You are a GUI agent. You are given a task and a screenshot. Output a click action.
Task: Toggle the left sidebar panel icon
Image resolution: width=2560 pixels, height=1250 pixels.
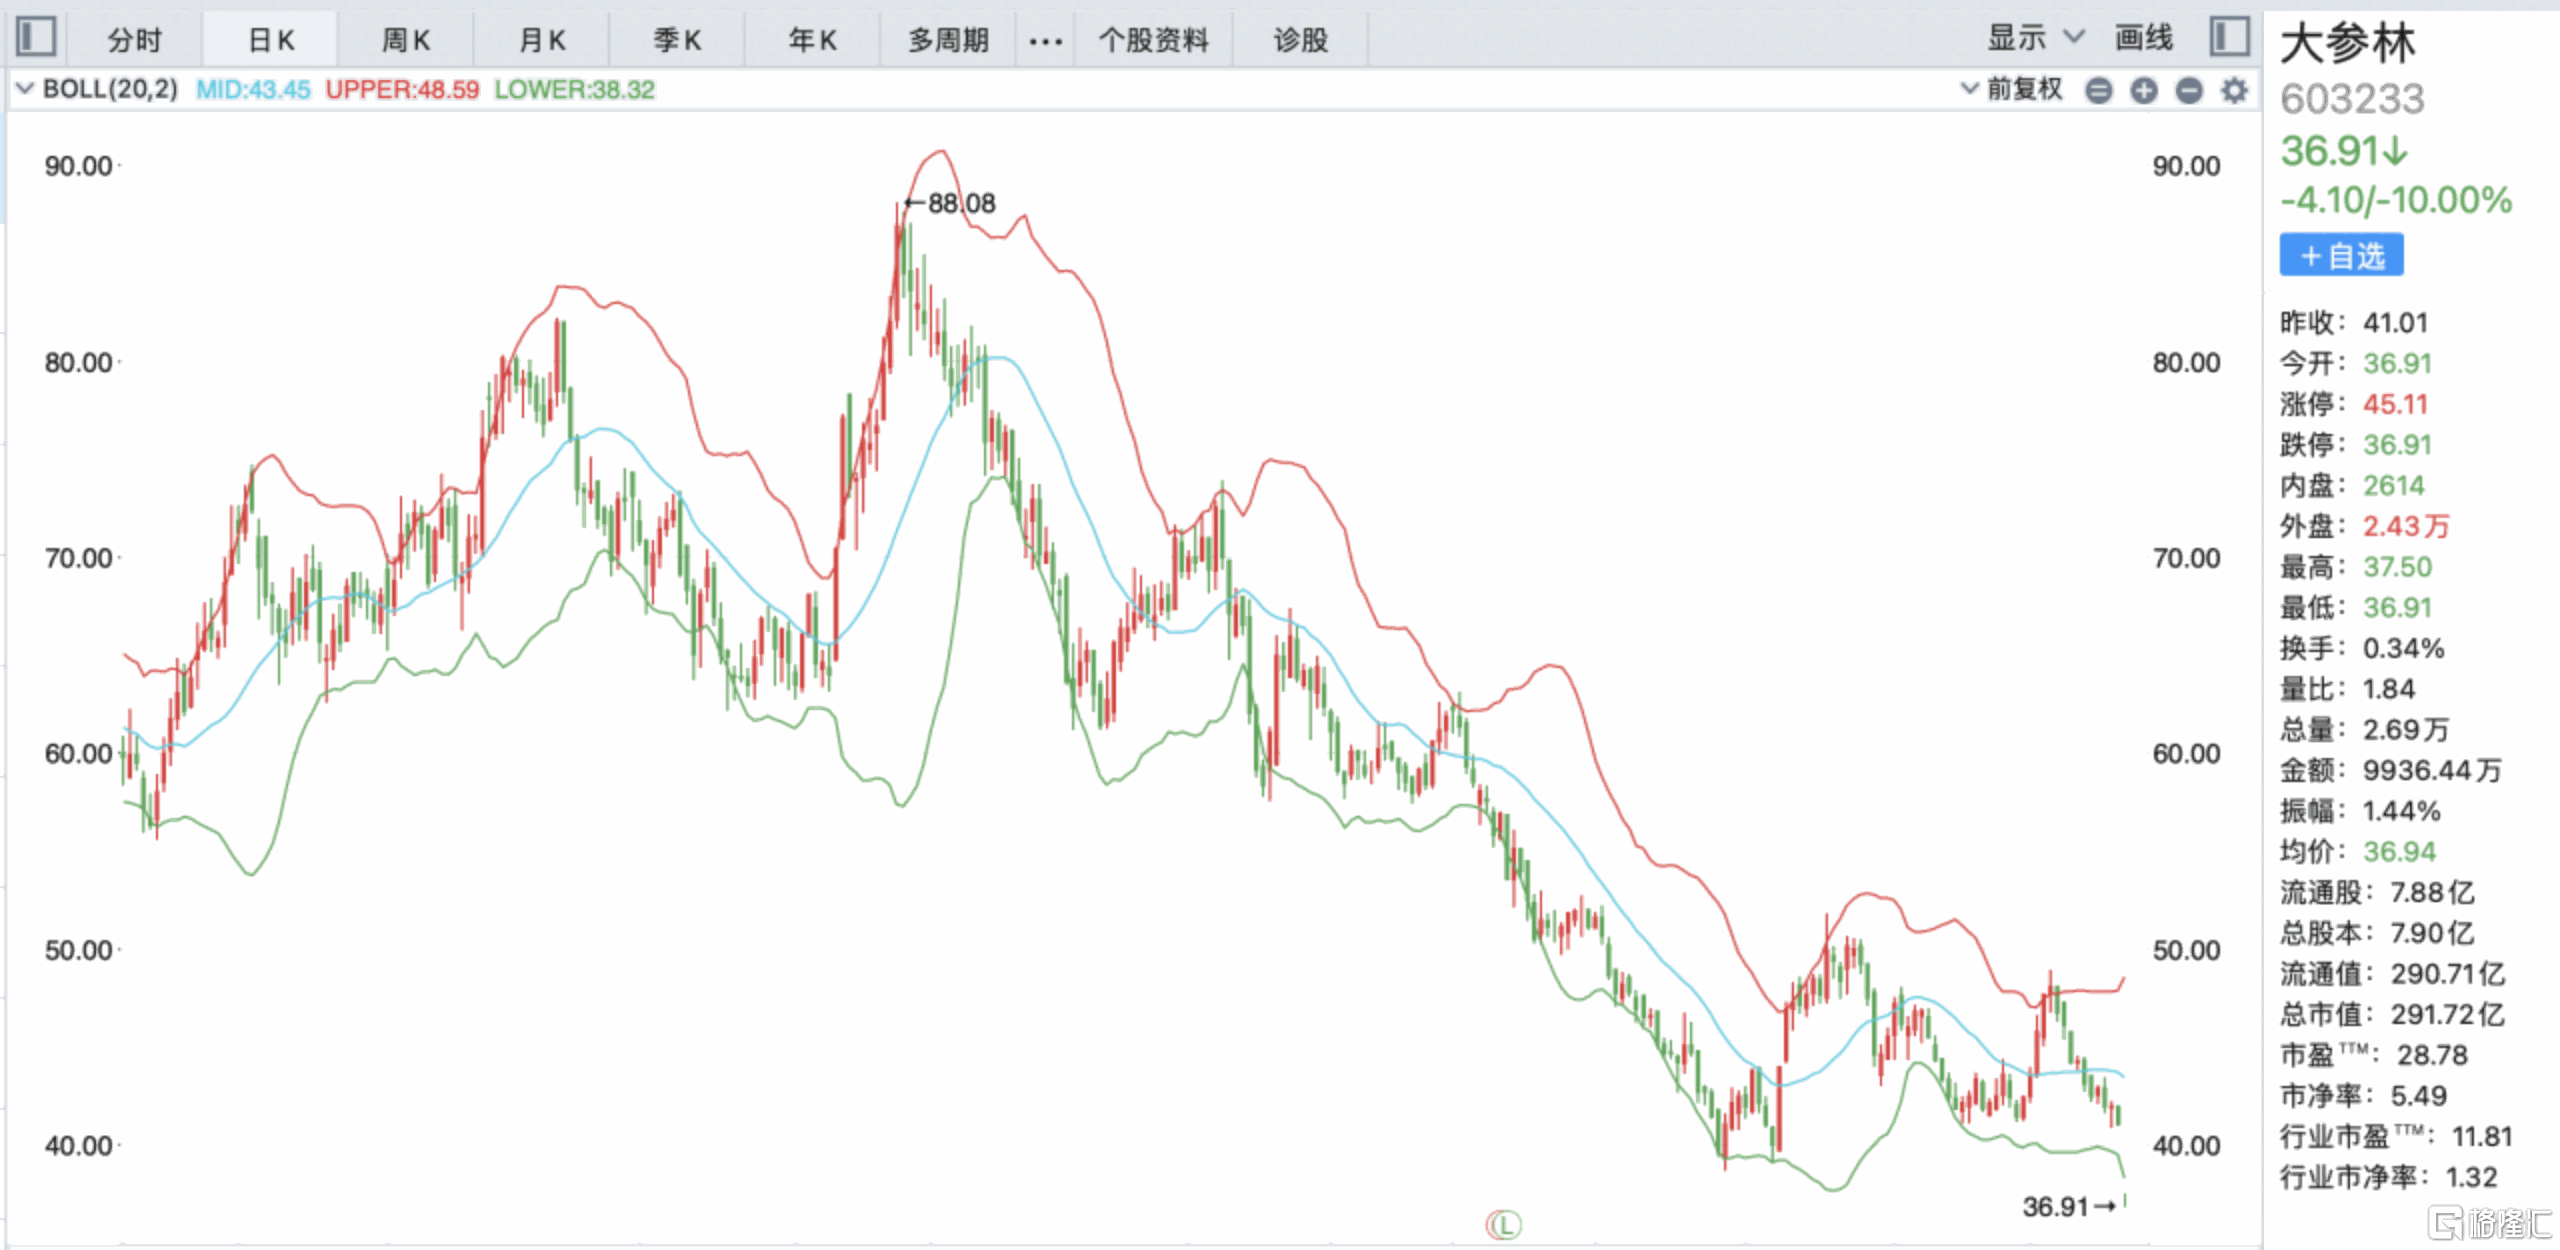point(36,38)
